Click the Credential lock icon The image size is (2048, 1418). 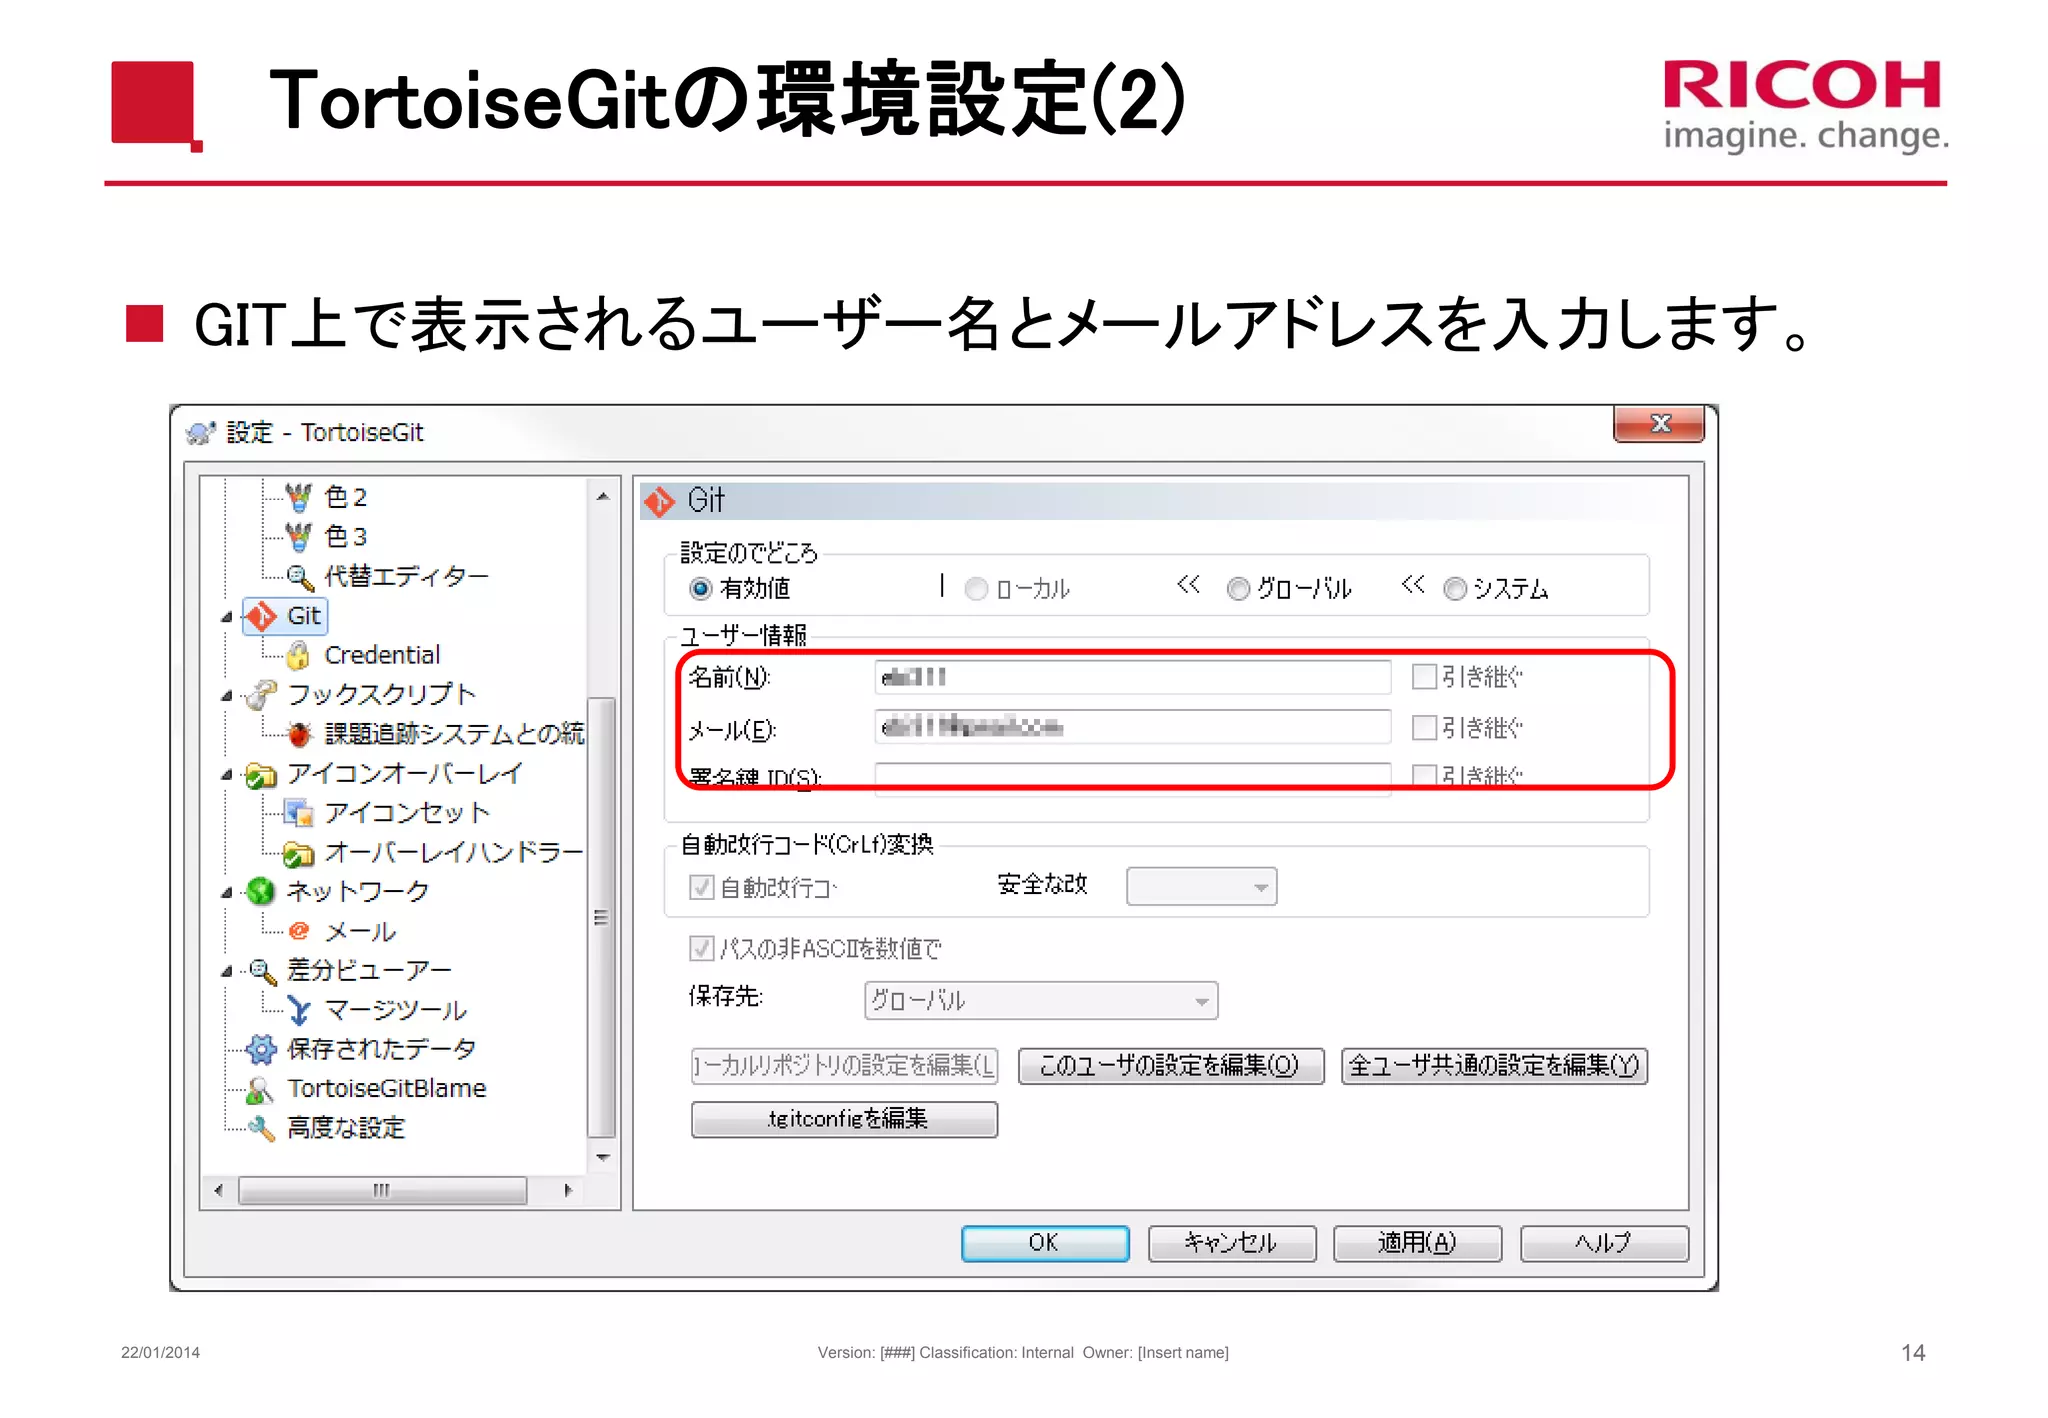tap(298, 656)
